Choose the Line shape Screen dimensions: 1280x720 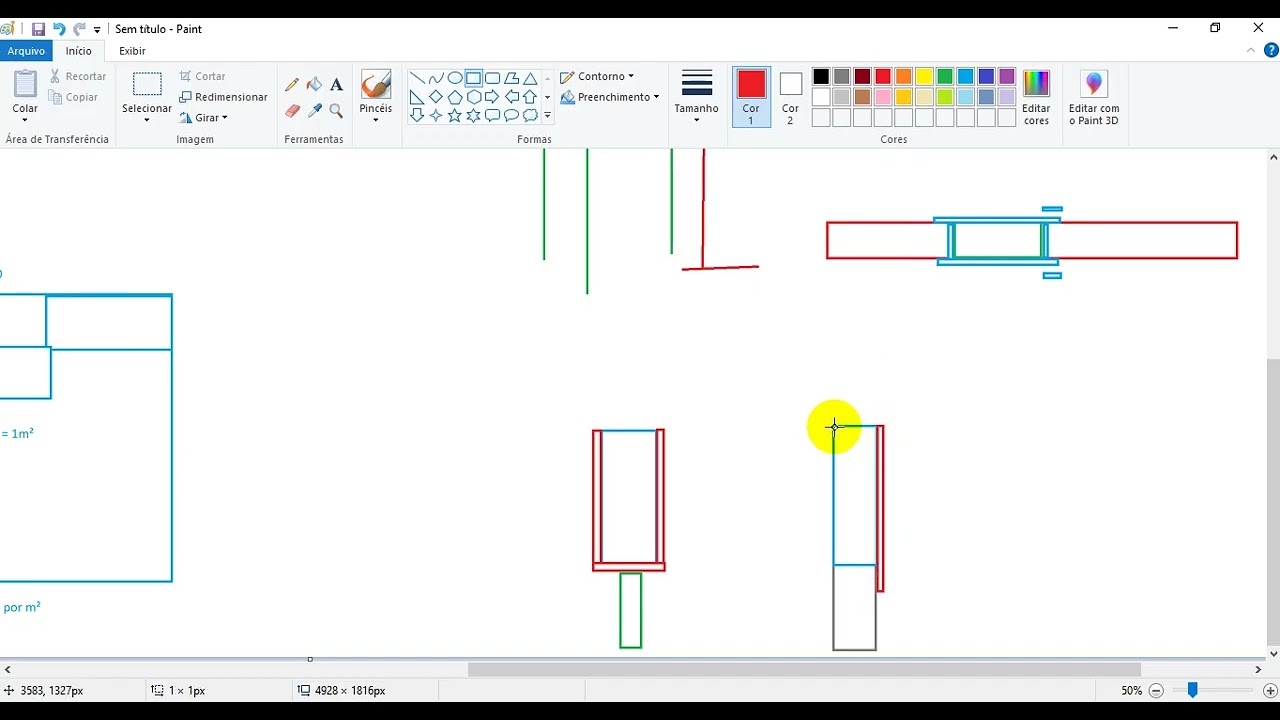pyautogui.click(x=417, y=78)
